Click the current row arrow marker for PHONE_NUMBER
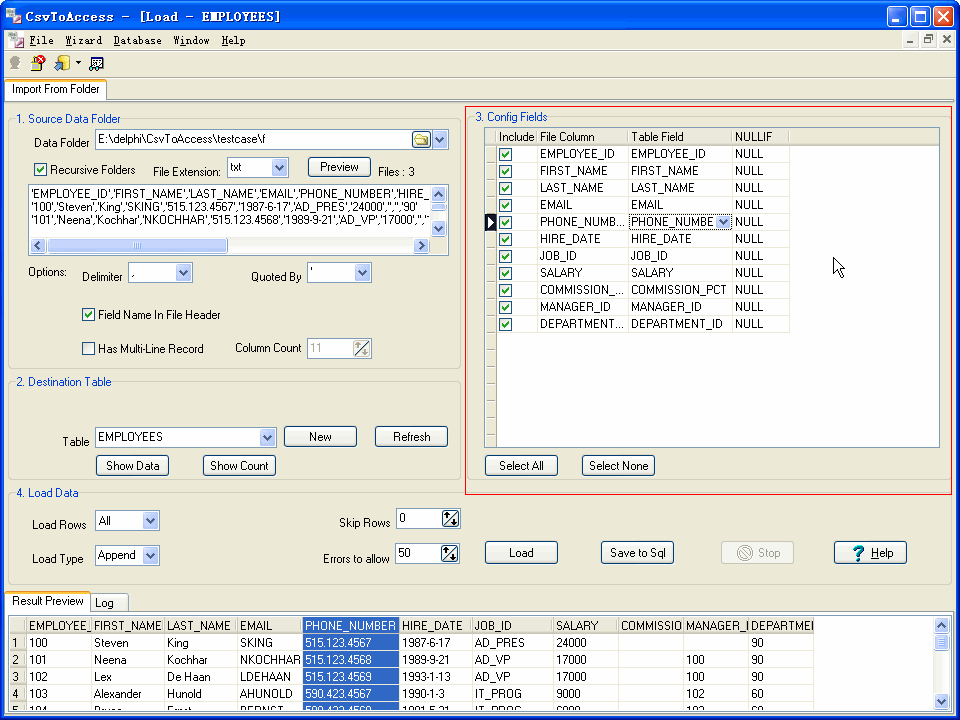Screen dimensions: 960x720 (490, 222)
